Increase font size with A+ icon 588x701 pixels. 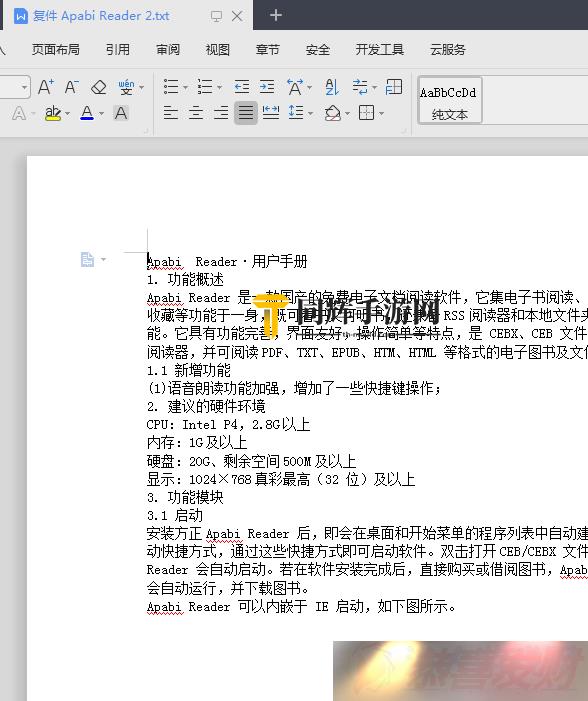click(46, 87)
